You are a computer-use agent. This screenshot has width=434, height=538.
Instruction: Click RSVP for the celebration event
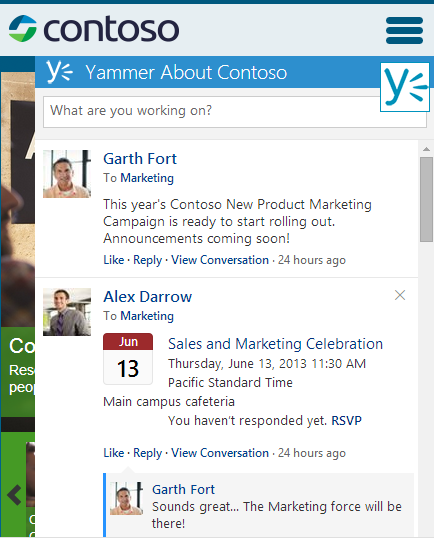pos(347,420)
